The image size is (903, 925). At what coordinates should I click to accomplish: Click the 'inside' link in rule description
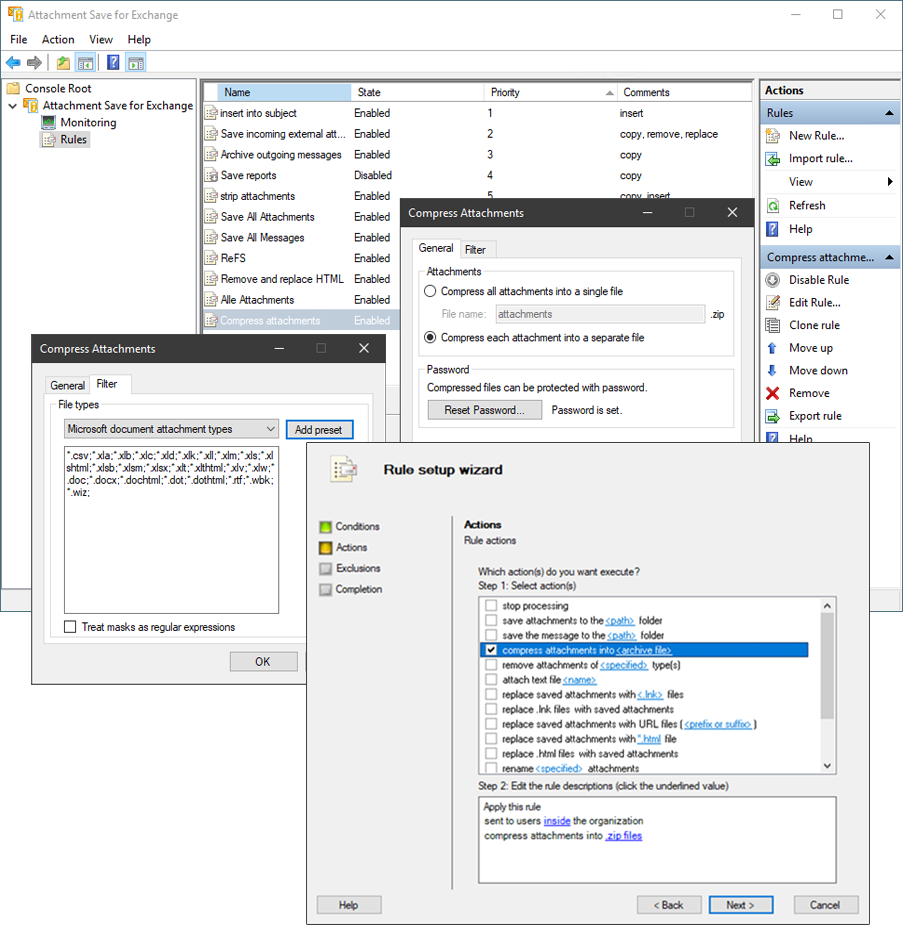pos(557,821)
